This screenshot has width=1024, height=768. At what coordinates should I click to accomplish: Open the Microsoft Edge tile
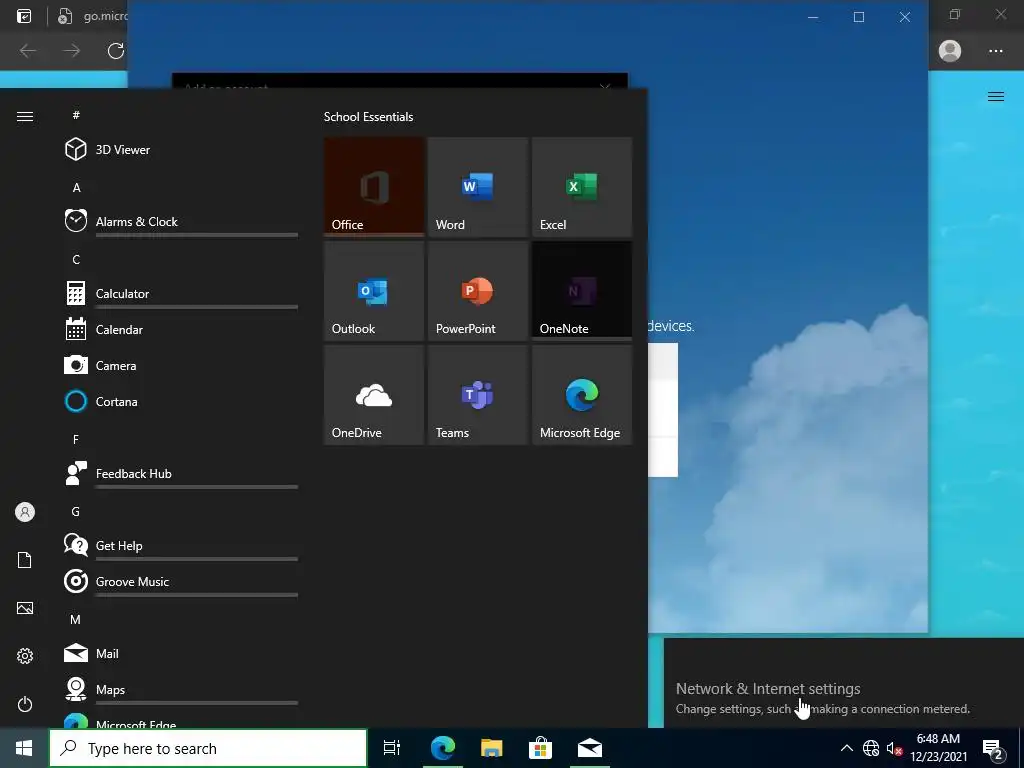tap(582, 395)
